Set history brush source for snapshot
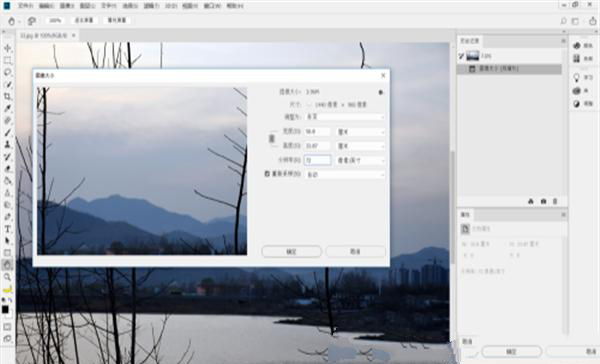Screen dimensions: 600x364 [x=461, y=56]
